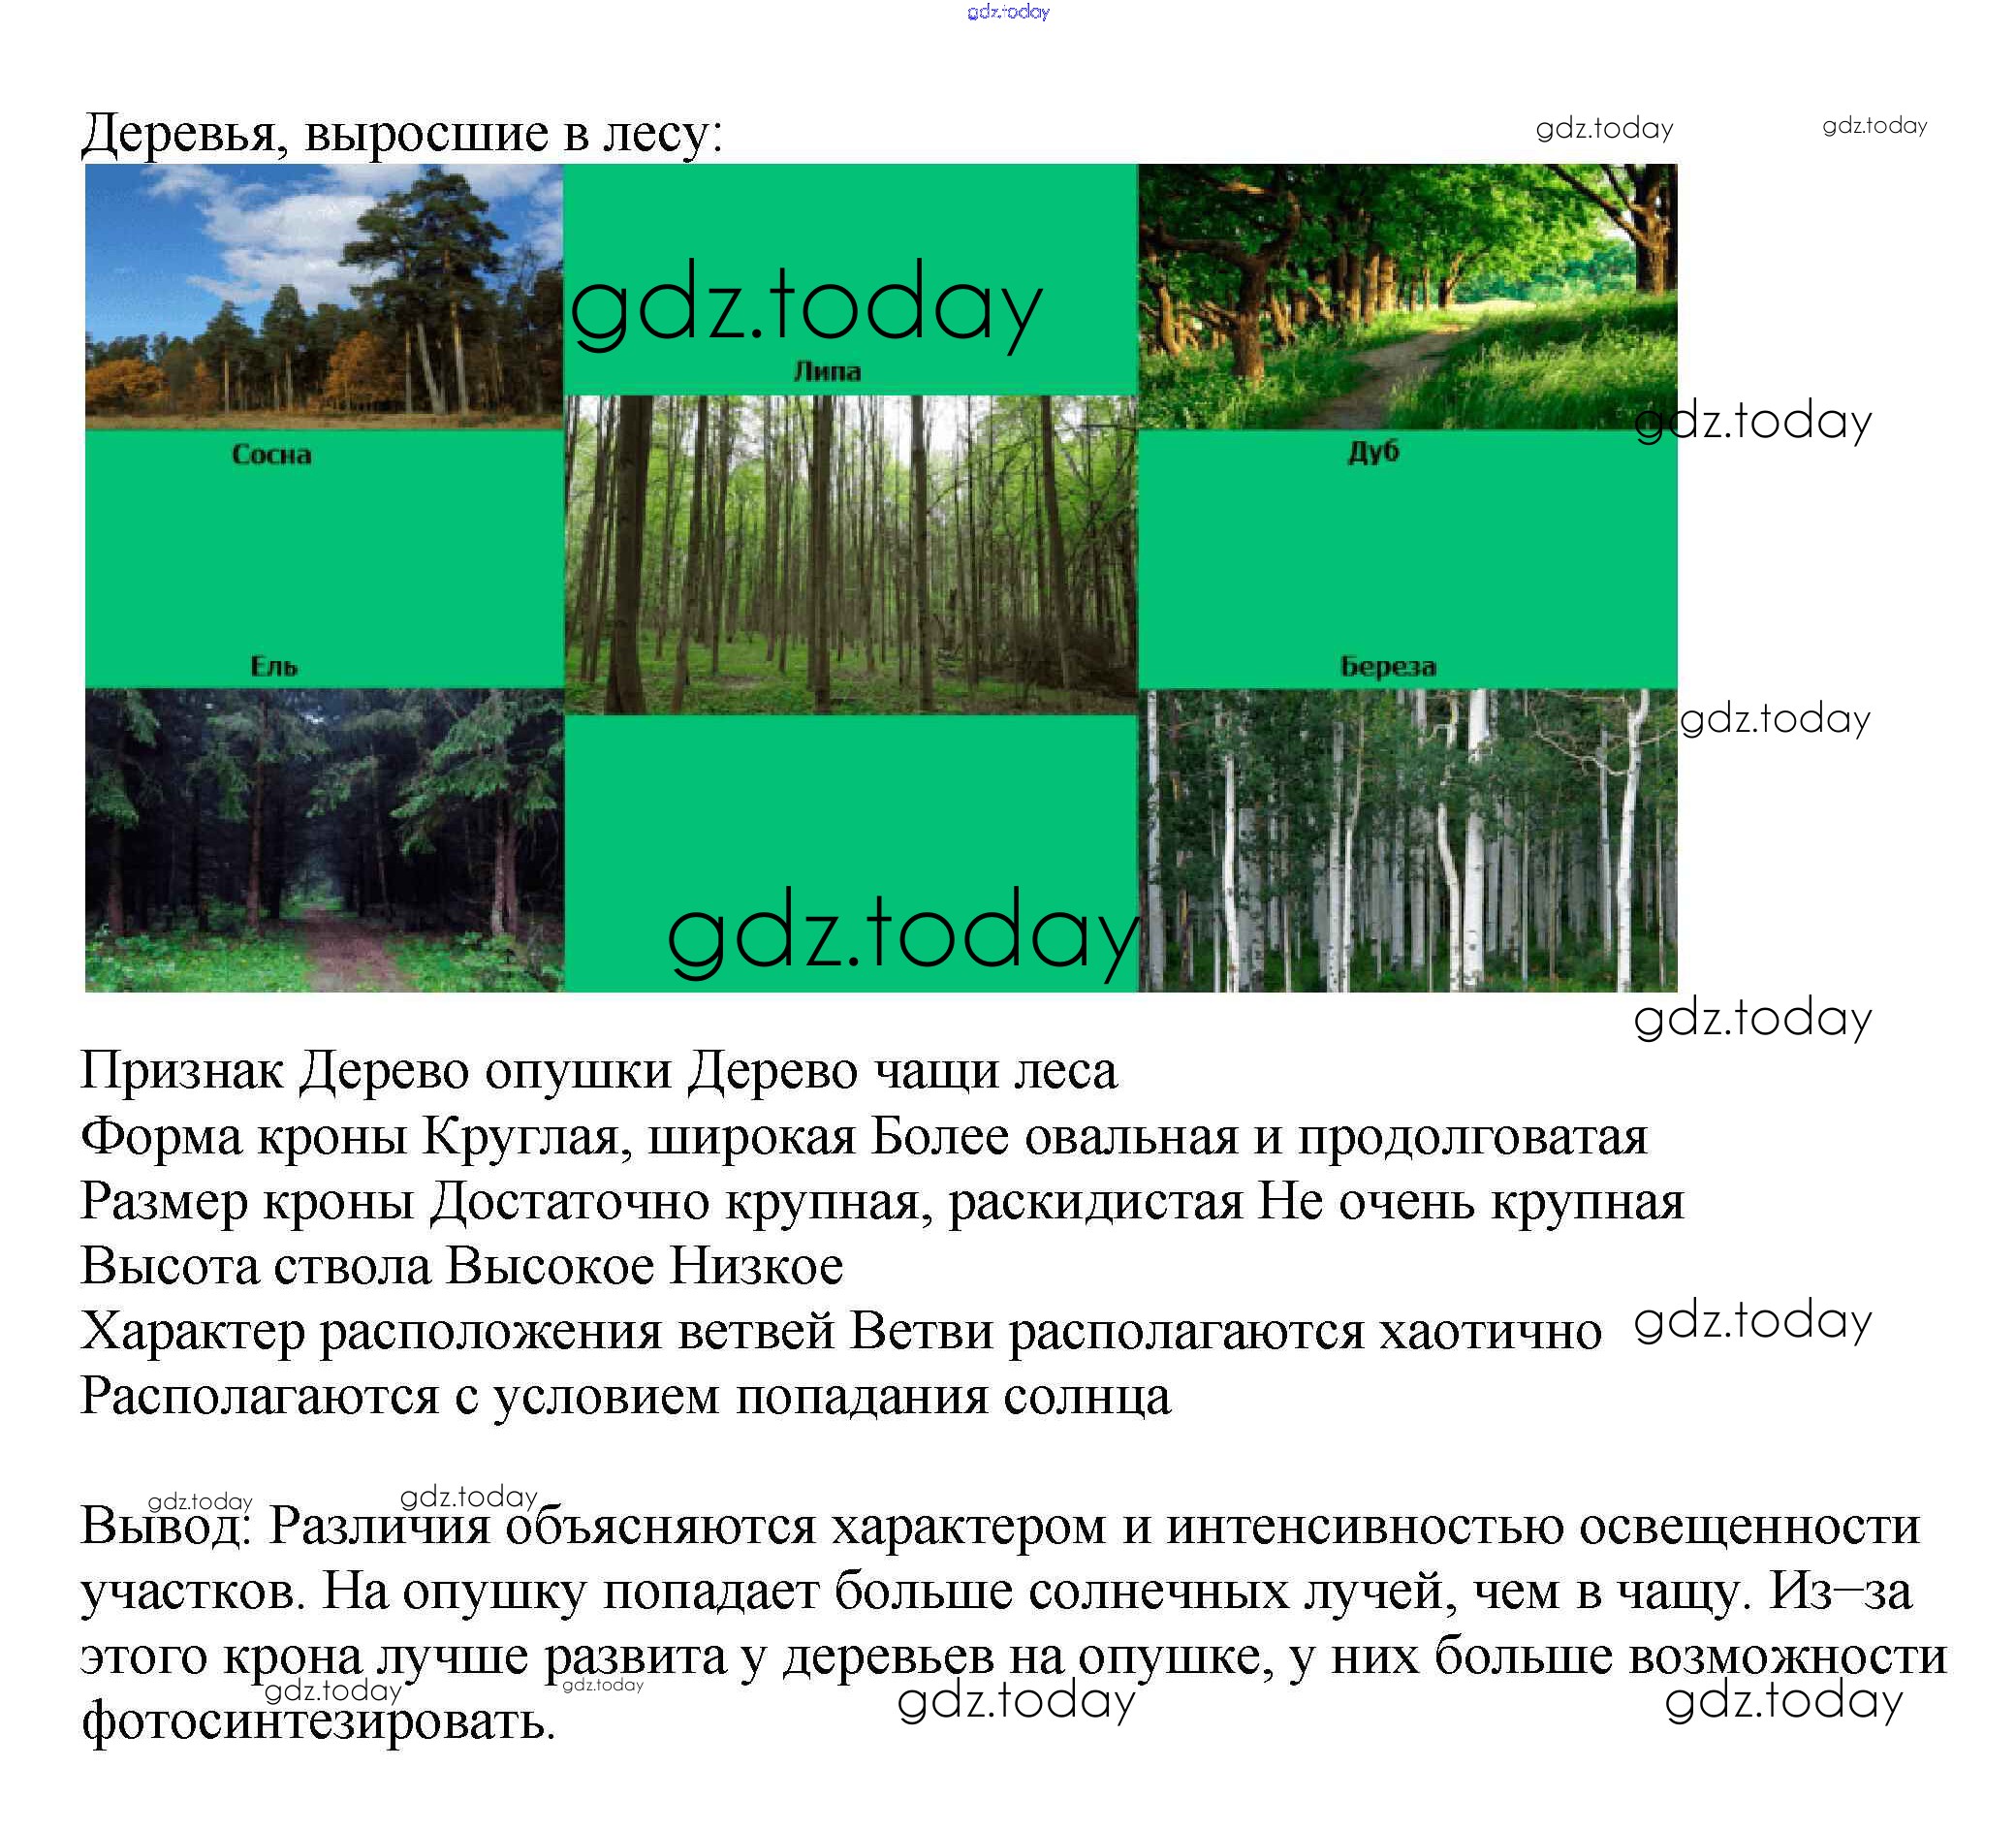Click the heading Деревья, выросшие в лесу
2016x1830 pixels.
click(x=401, y=133)
